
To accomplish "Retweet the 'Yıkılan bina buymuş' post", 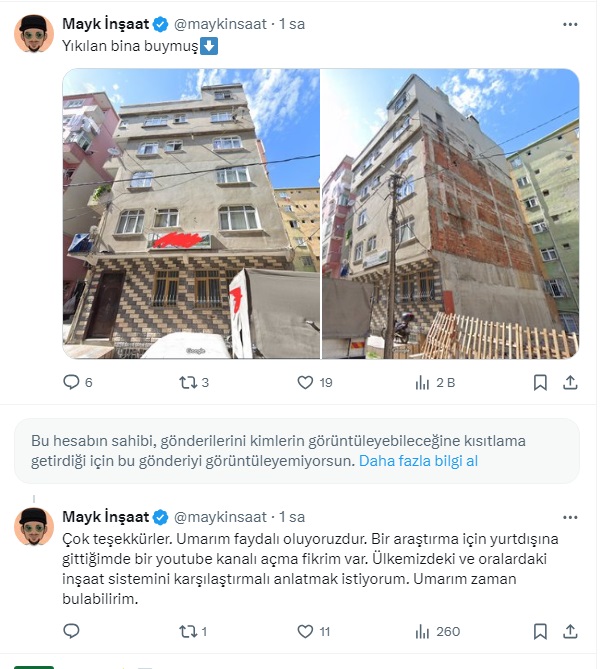I will pyautogui.click(x=194, y=382).
